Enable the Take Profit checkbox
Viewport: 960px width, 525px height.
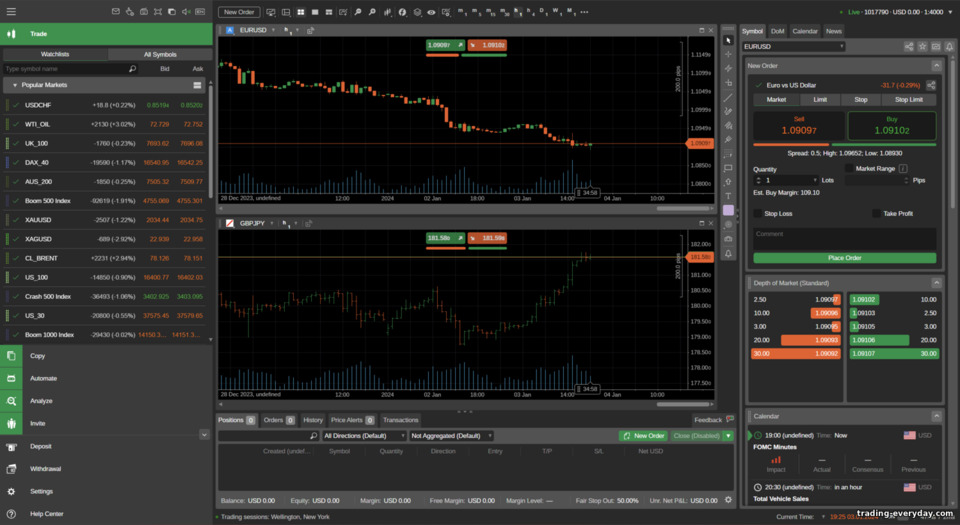click(876, 213)
